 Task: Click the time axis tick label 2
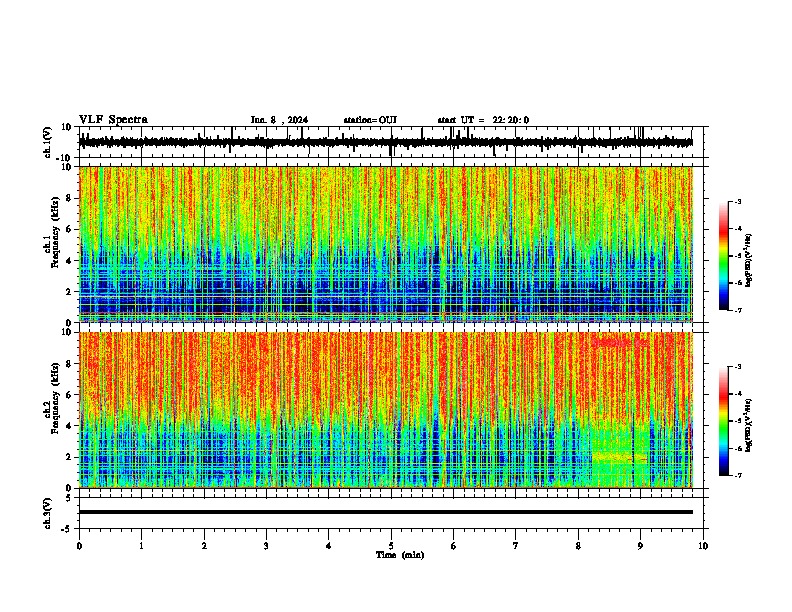pyautogui.click(x=204, y=546)
